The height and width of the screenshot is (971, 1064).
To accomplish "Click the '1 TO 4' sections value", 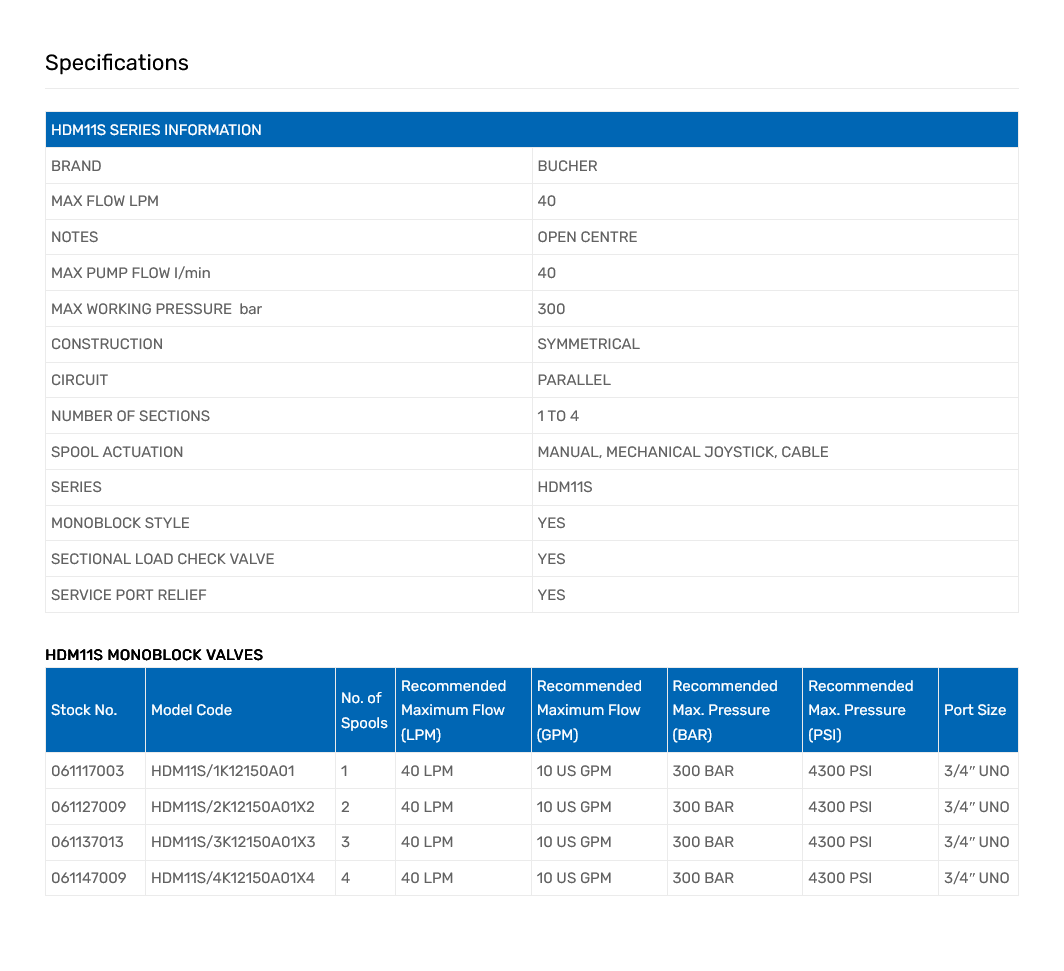I will coord(558,416).
